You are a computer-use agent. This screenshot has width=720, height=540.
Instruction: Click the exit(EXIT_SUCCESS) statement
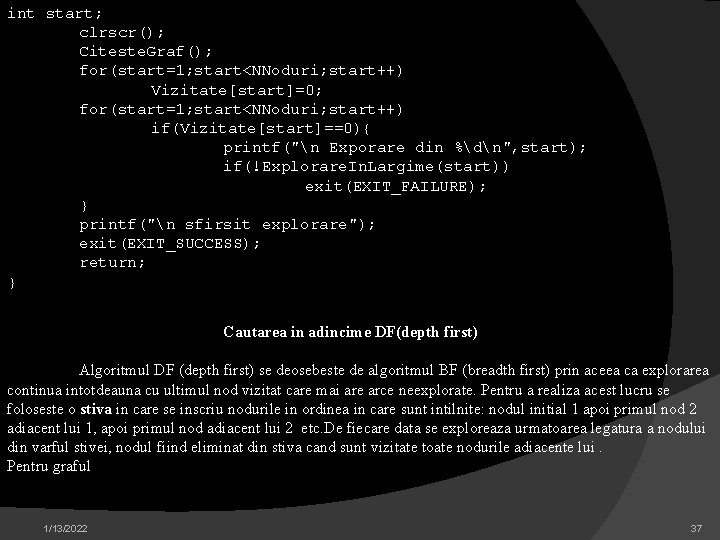pyautogui.click(x=169, y=243)
